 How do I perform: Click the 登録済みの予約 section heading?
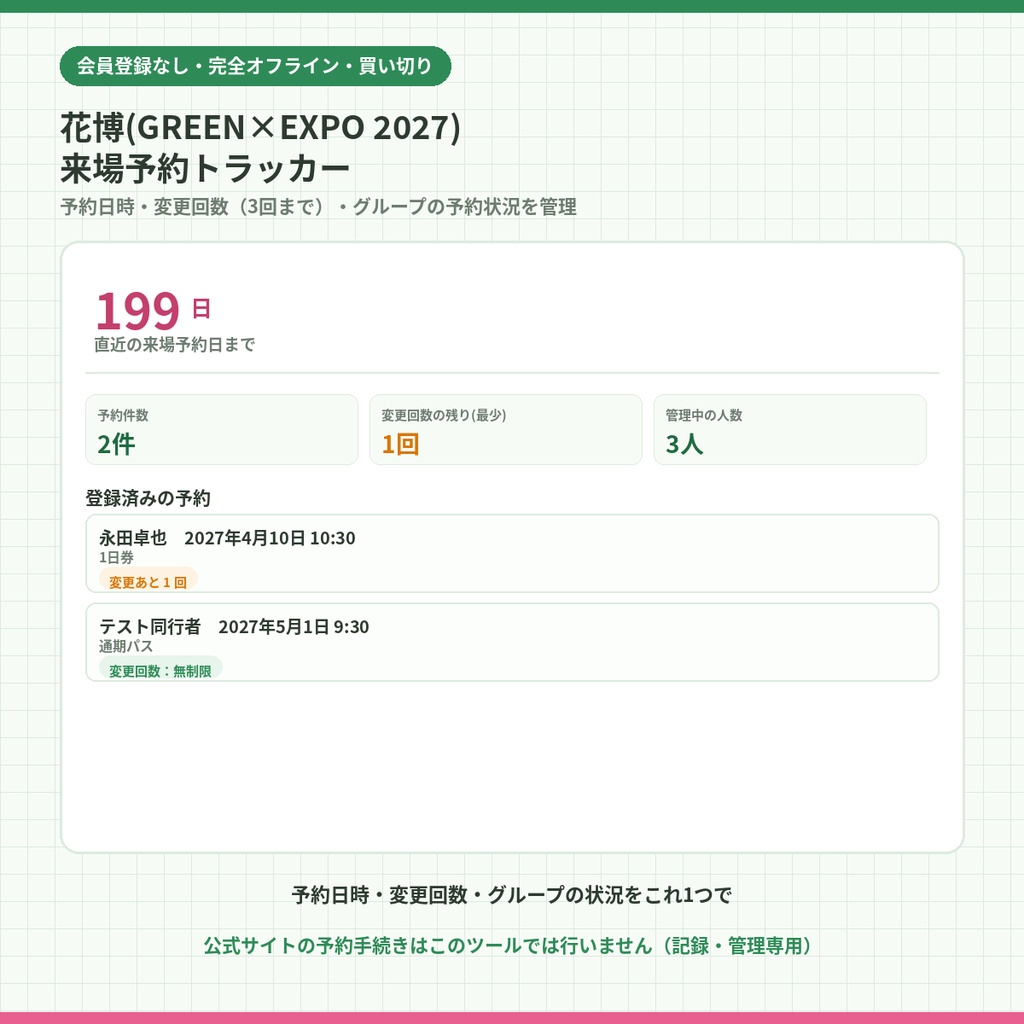(148, 498)
